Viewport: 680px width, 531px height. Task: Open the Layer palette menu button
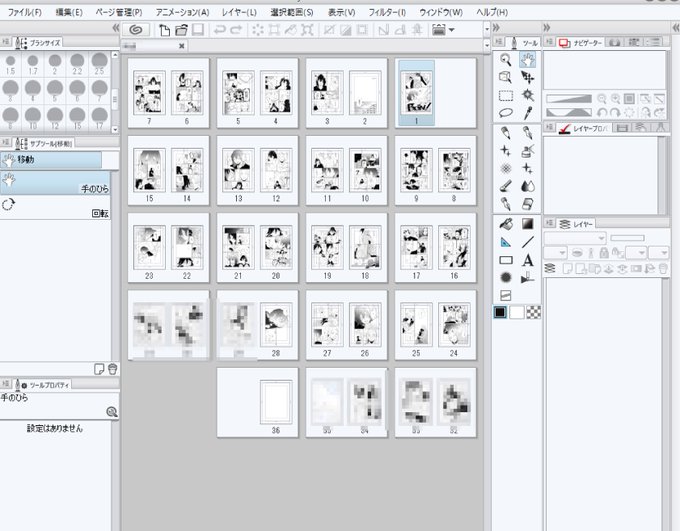pos(549,223)
